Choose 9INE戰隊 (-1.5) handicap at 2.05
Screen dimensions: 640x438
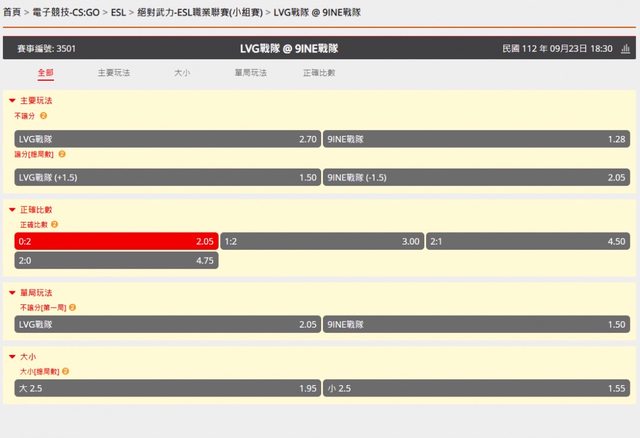tap(476, 176)
